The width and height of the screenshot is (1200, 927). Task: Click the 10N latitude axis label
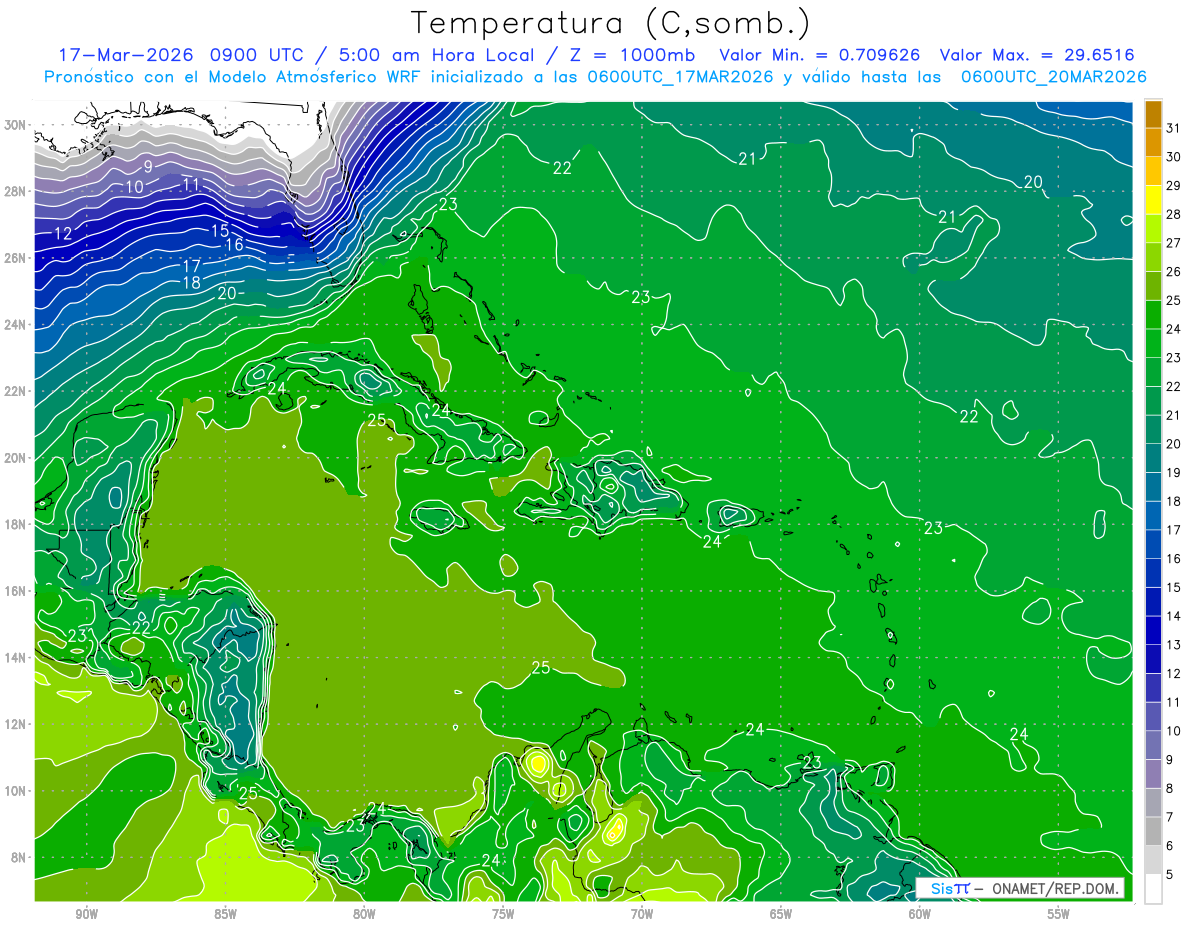click(17, 791)
